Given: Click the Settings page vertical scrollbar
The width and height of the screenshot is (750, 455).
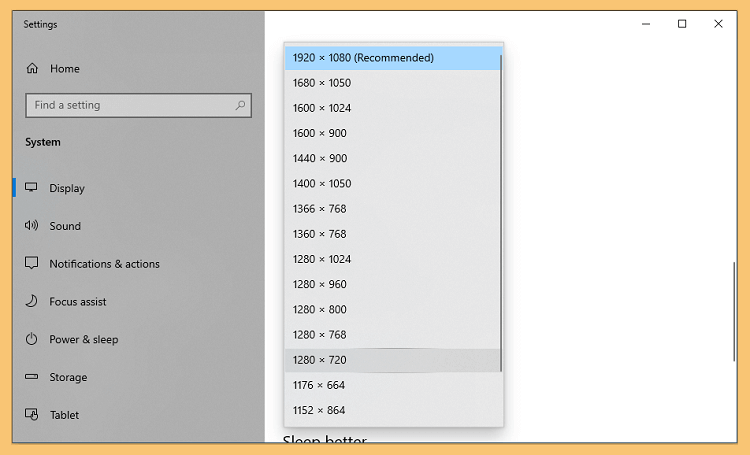Looking at the screenshot, I should (x=734, y=311).
